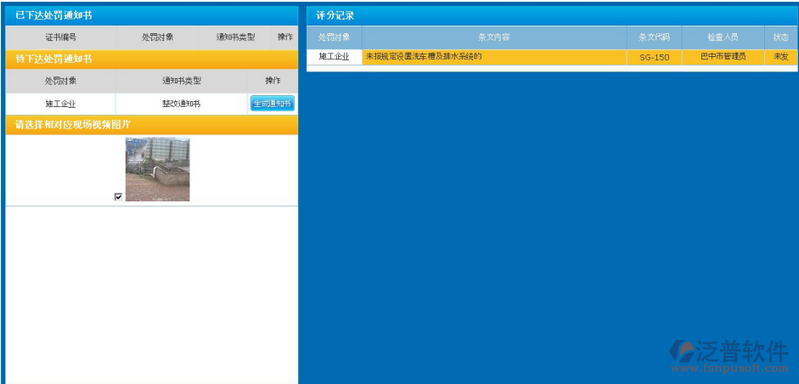This screenshot has width=799, height=384.
Task: Click the 通知书类型 header in issued notices
Action: tap(235, 37)
